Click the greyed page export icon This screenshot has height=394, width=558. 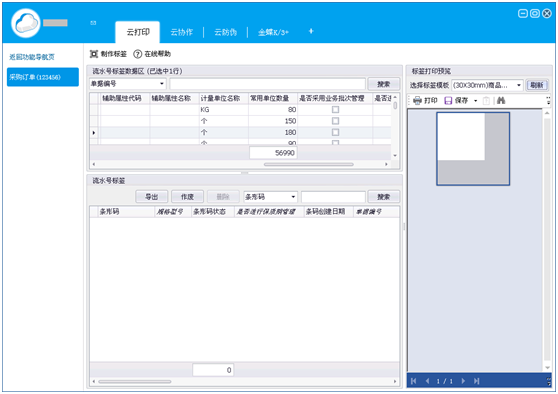pos(486,101)
